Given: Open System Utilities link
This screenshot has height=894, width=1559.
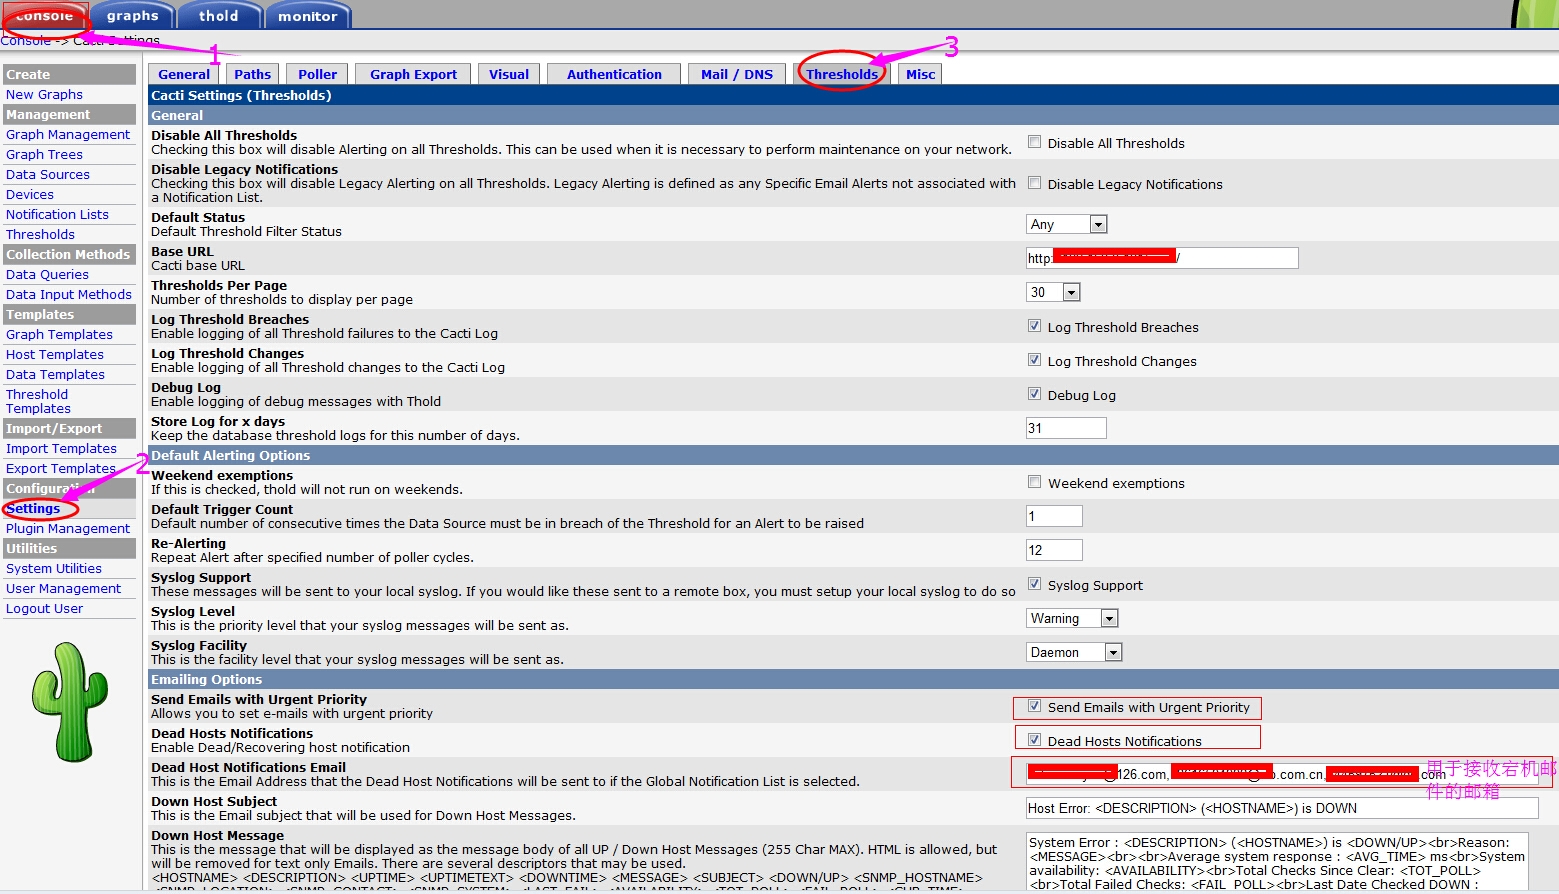Looking at the screenshot, I should click(x=54, y=568).
